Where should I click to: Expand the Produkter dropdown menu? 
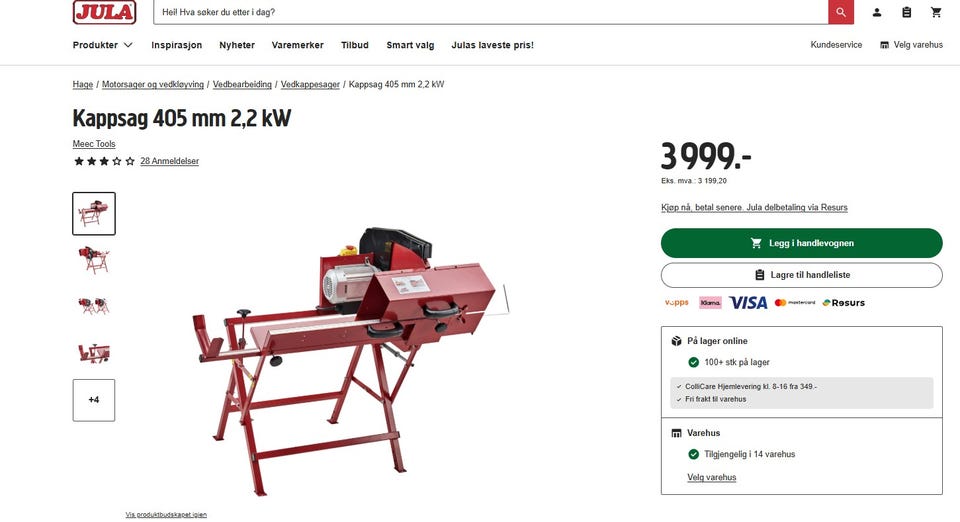[102, 45]
